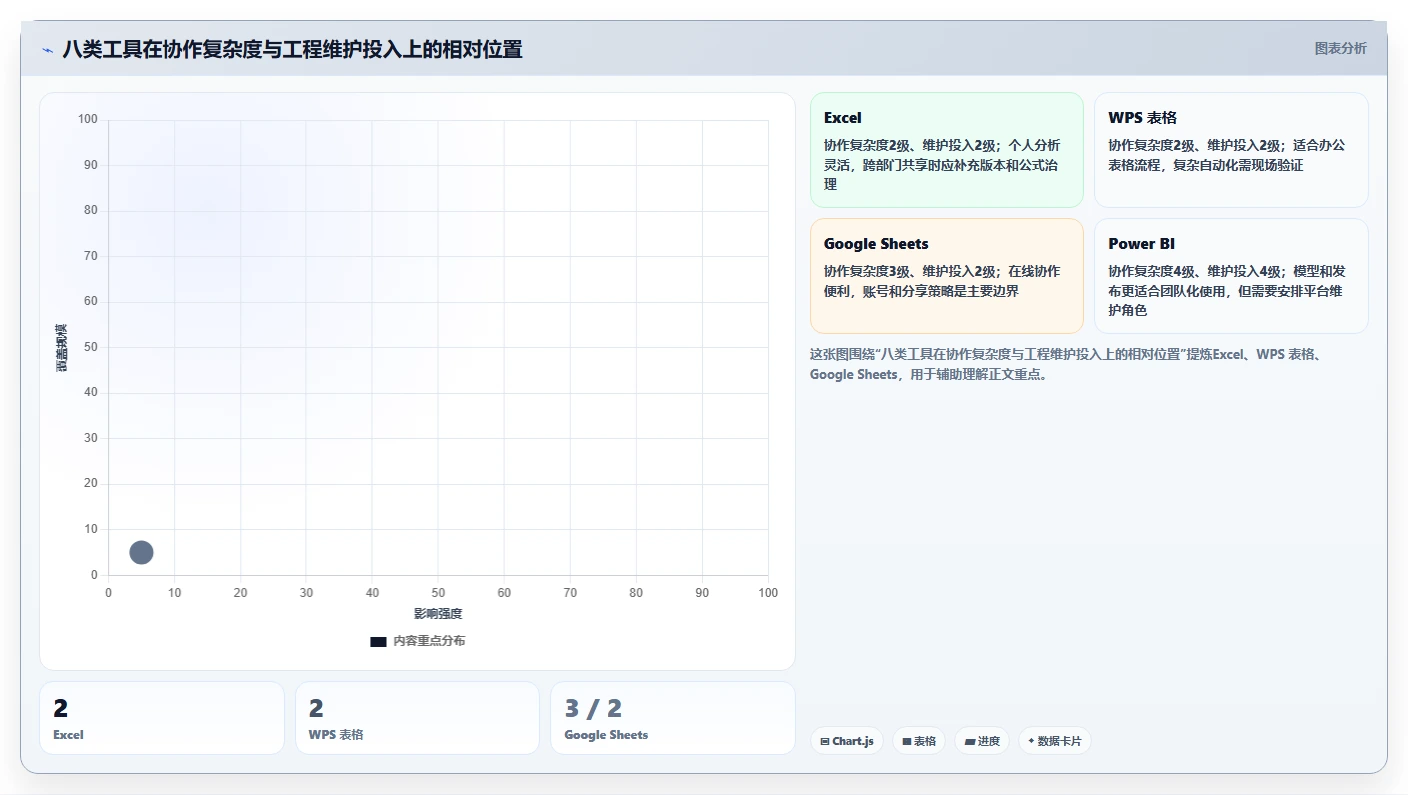This screenshot has width=1408, height=795.
Task: Click the 内容重点分布 legend color box
Action: tap(378, 642)
